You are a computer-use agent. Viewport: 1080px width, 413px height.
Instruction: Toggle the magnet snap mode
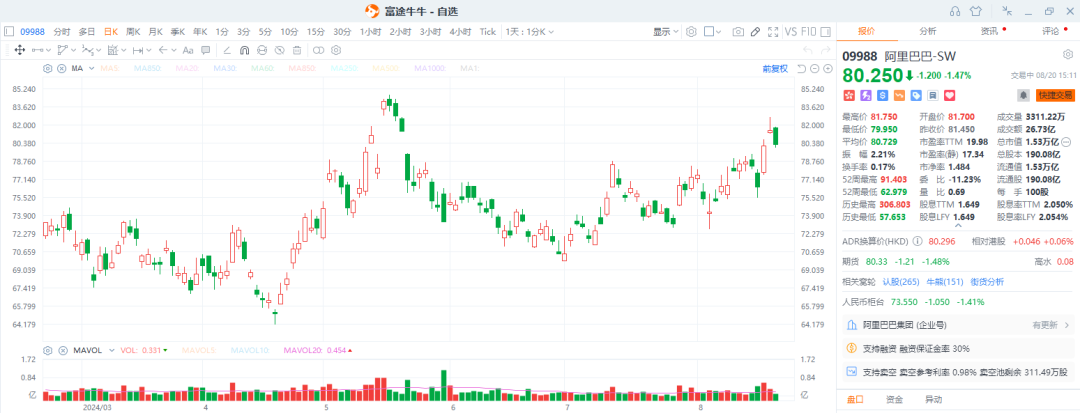point(244,50)
